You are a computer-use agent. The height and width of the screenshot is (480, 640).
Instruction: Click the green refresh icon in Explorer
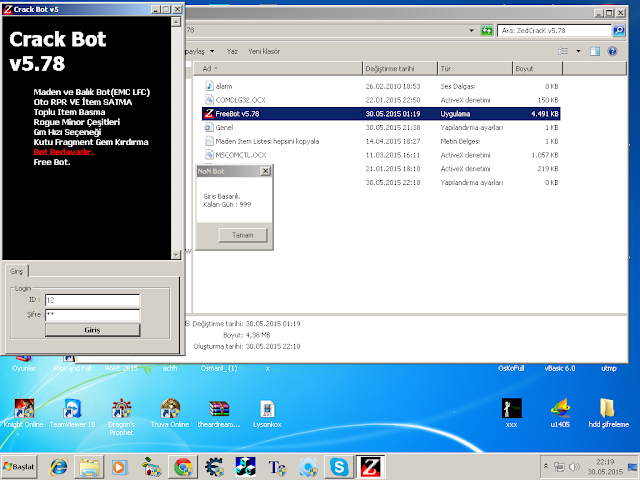(487, 30)
